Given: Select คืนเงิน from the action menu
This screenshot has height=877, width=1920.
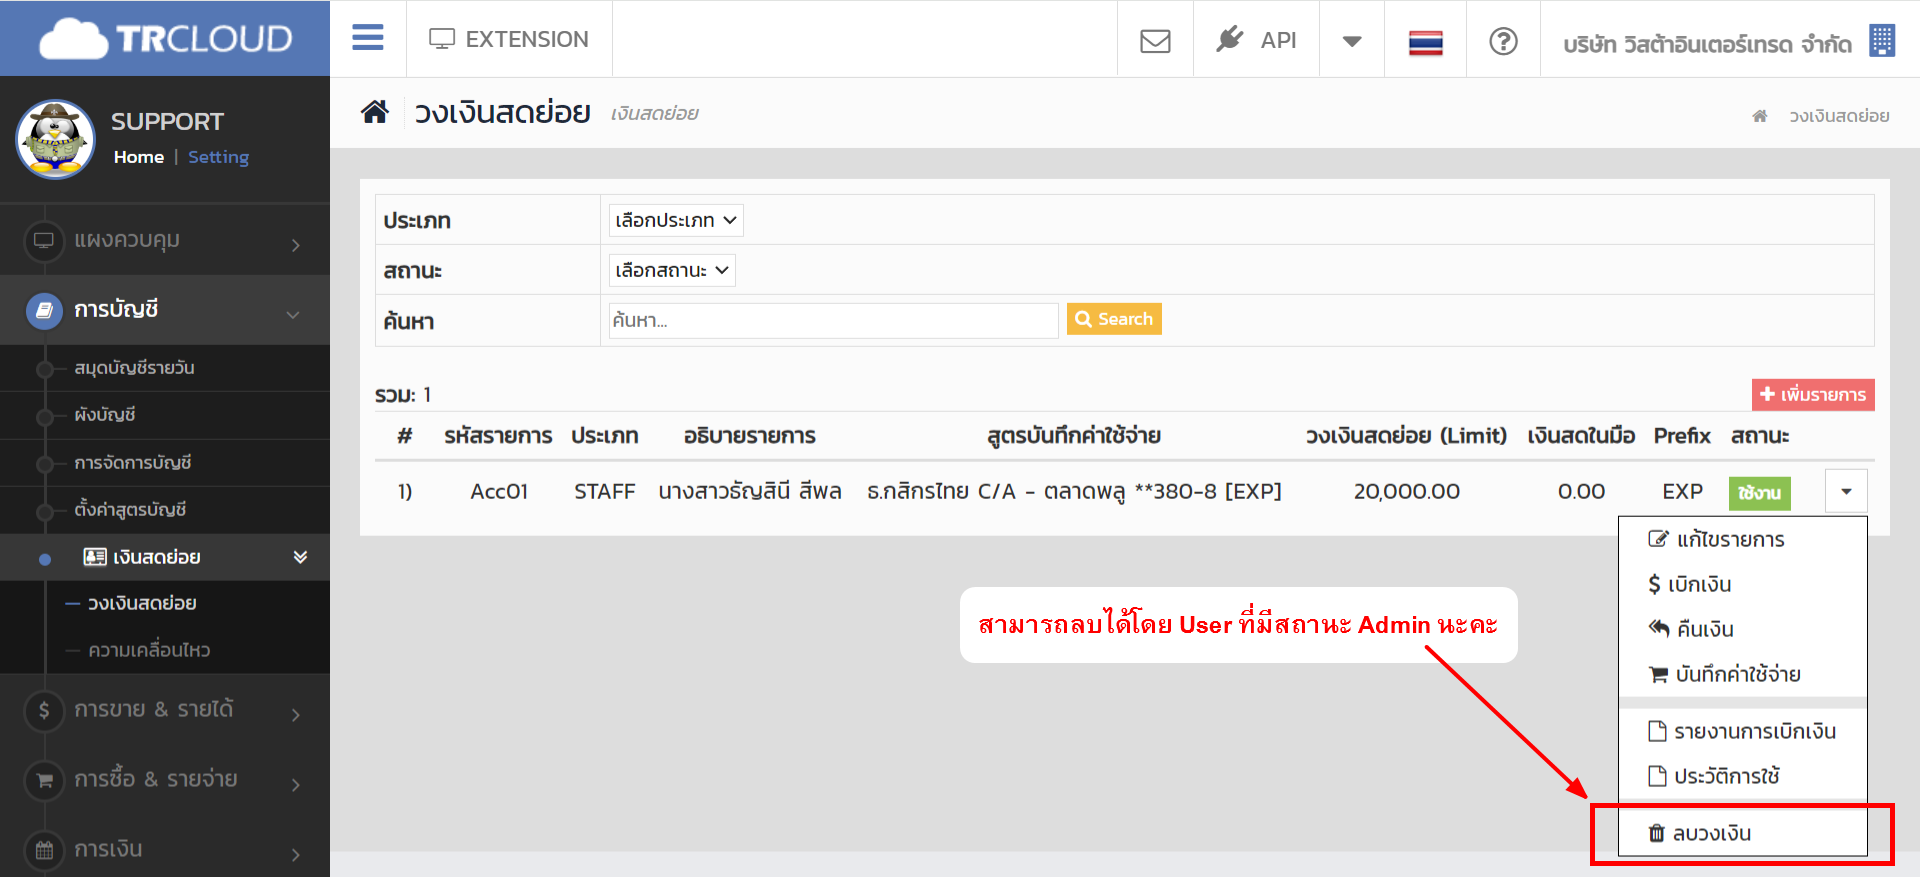Looking at the screenshot, I should click(x=1742, y=629).
